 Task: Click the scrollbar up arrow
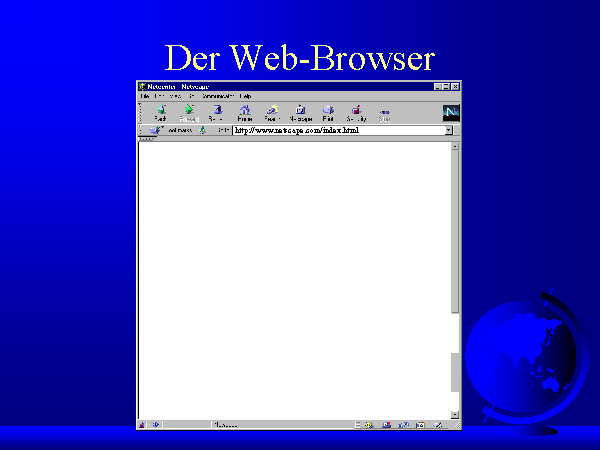pos(456,146)
